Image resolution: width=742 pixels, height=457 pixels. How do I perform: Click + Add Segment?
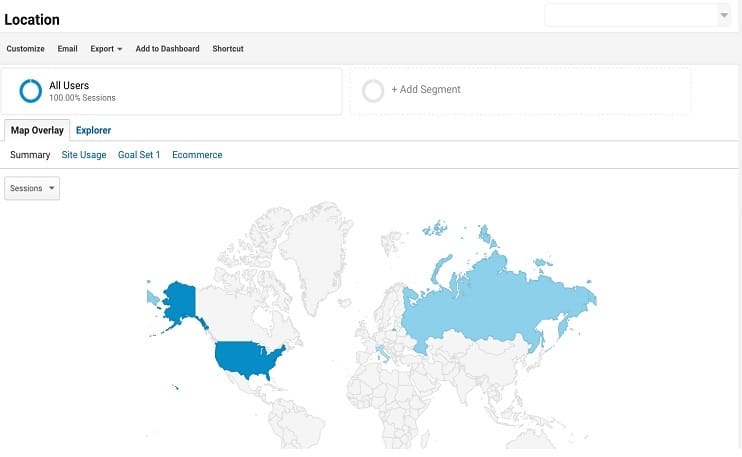click(426, 89)
